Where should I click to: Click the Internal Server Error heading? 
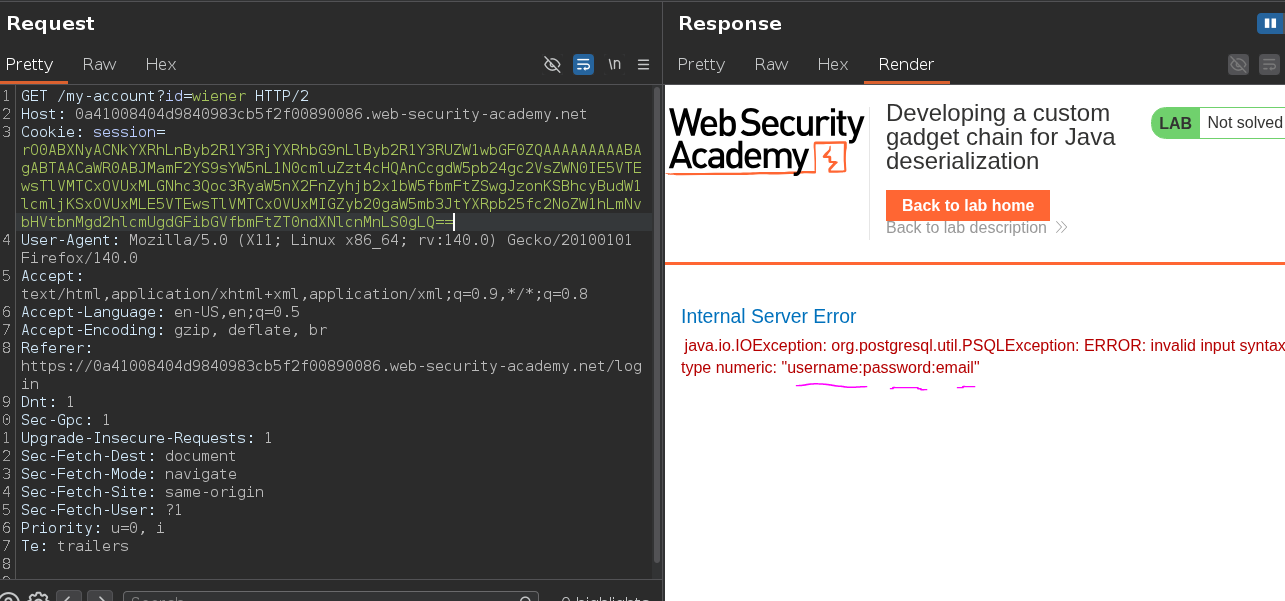pos(768,316)
